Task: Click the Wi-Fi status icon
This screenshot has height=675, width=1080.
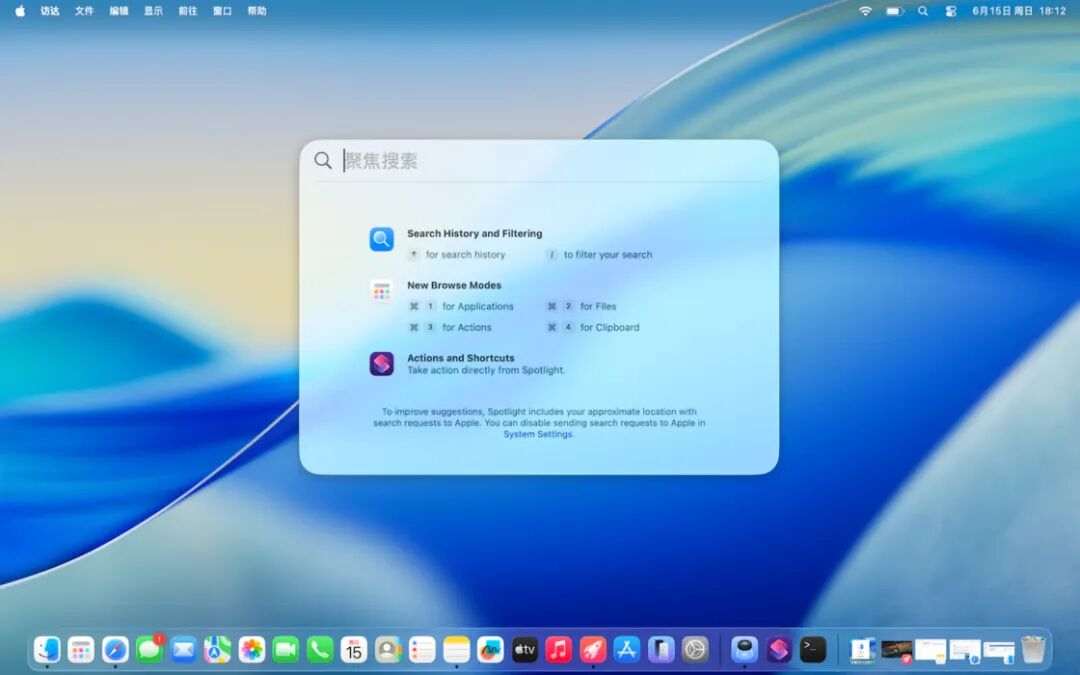Action: [865, 11]
